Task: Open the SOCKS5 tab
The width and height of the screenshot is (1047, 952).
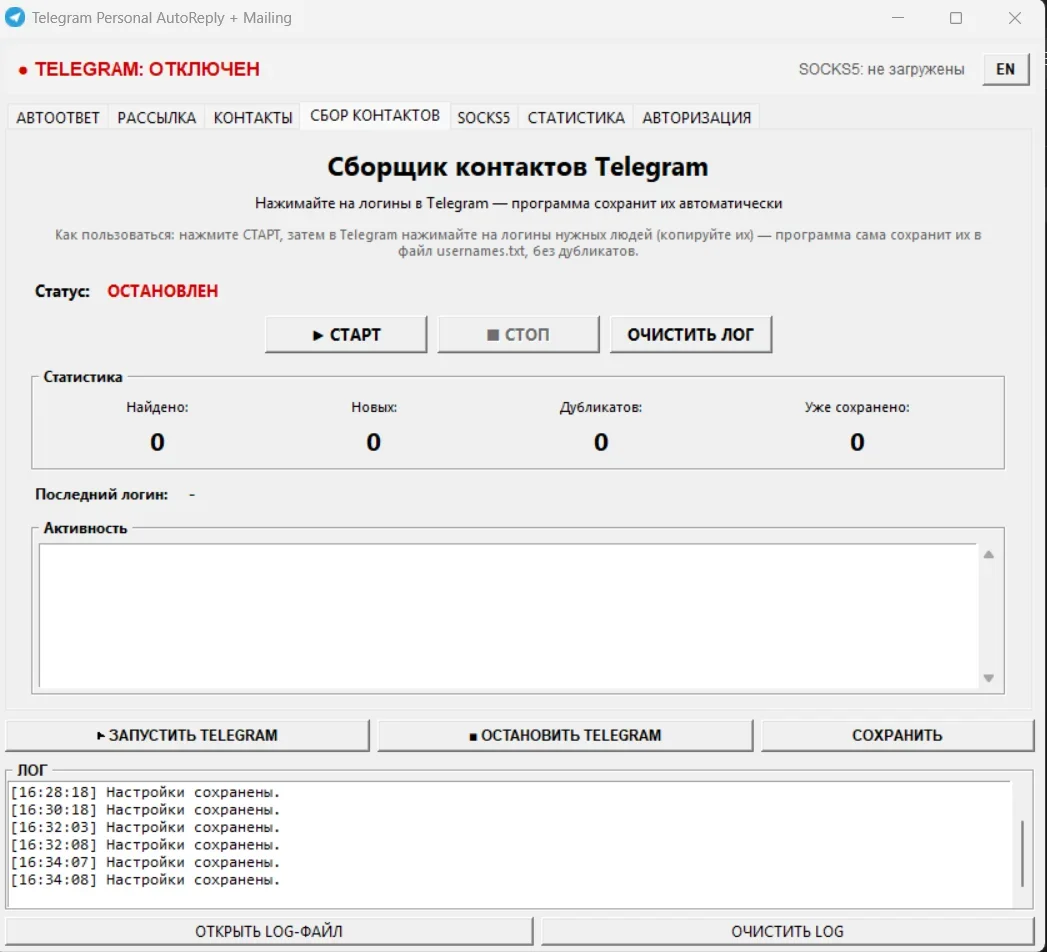Action: click(483, 117)
